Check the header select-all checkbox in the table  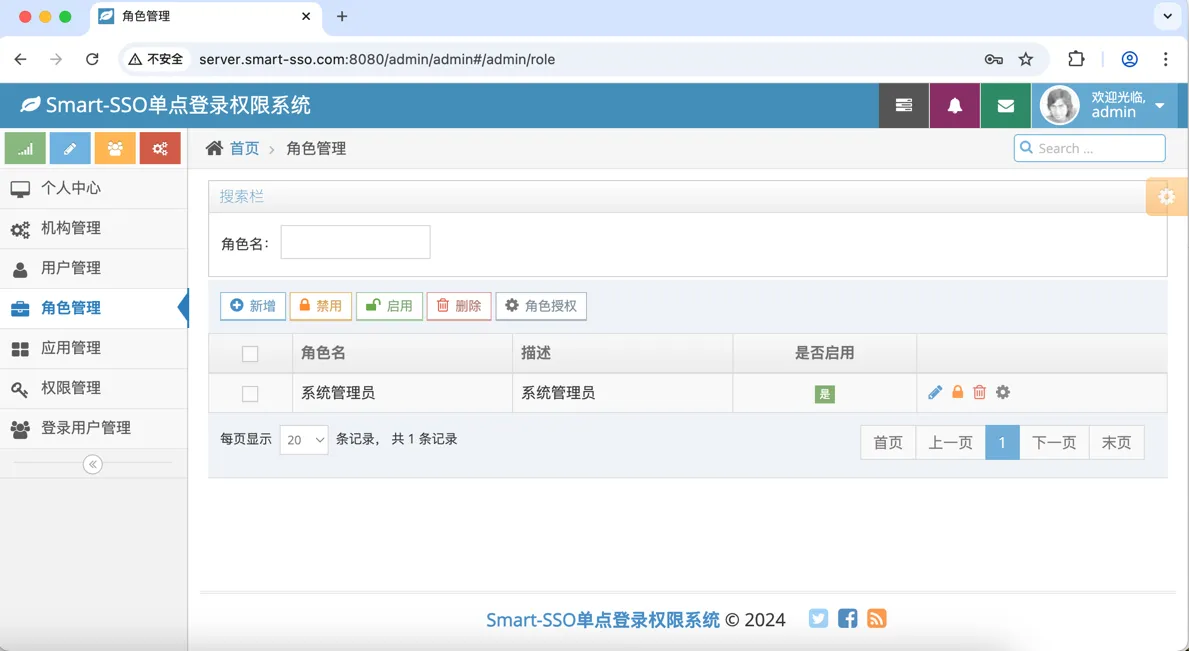pyautogui.click(x=250, y=353)
